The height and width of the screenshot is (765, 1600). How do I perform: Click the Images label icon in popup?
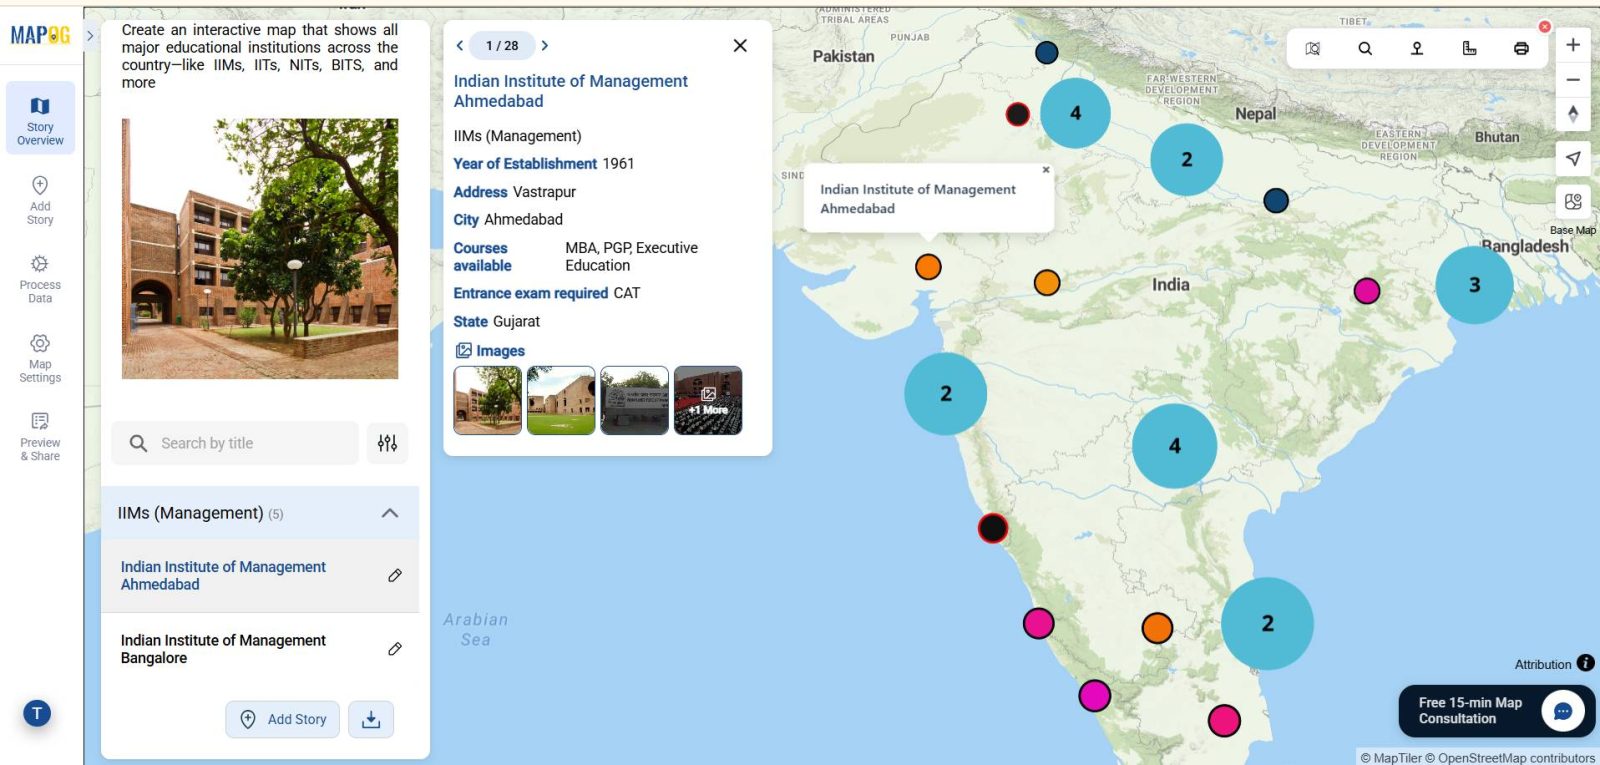tap(464, 350)
